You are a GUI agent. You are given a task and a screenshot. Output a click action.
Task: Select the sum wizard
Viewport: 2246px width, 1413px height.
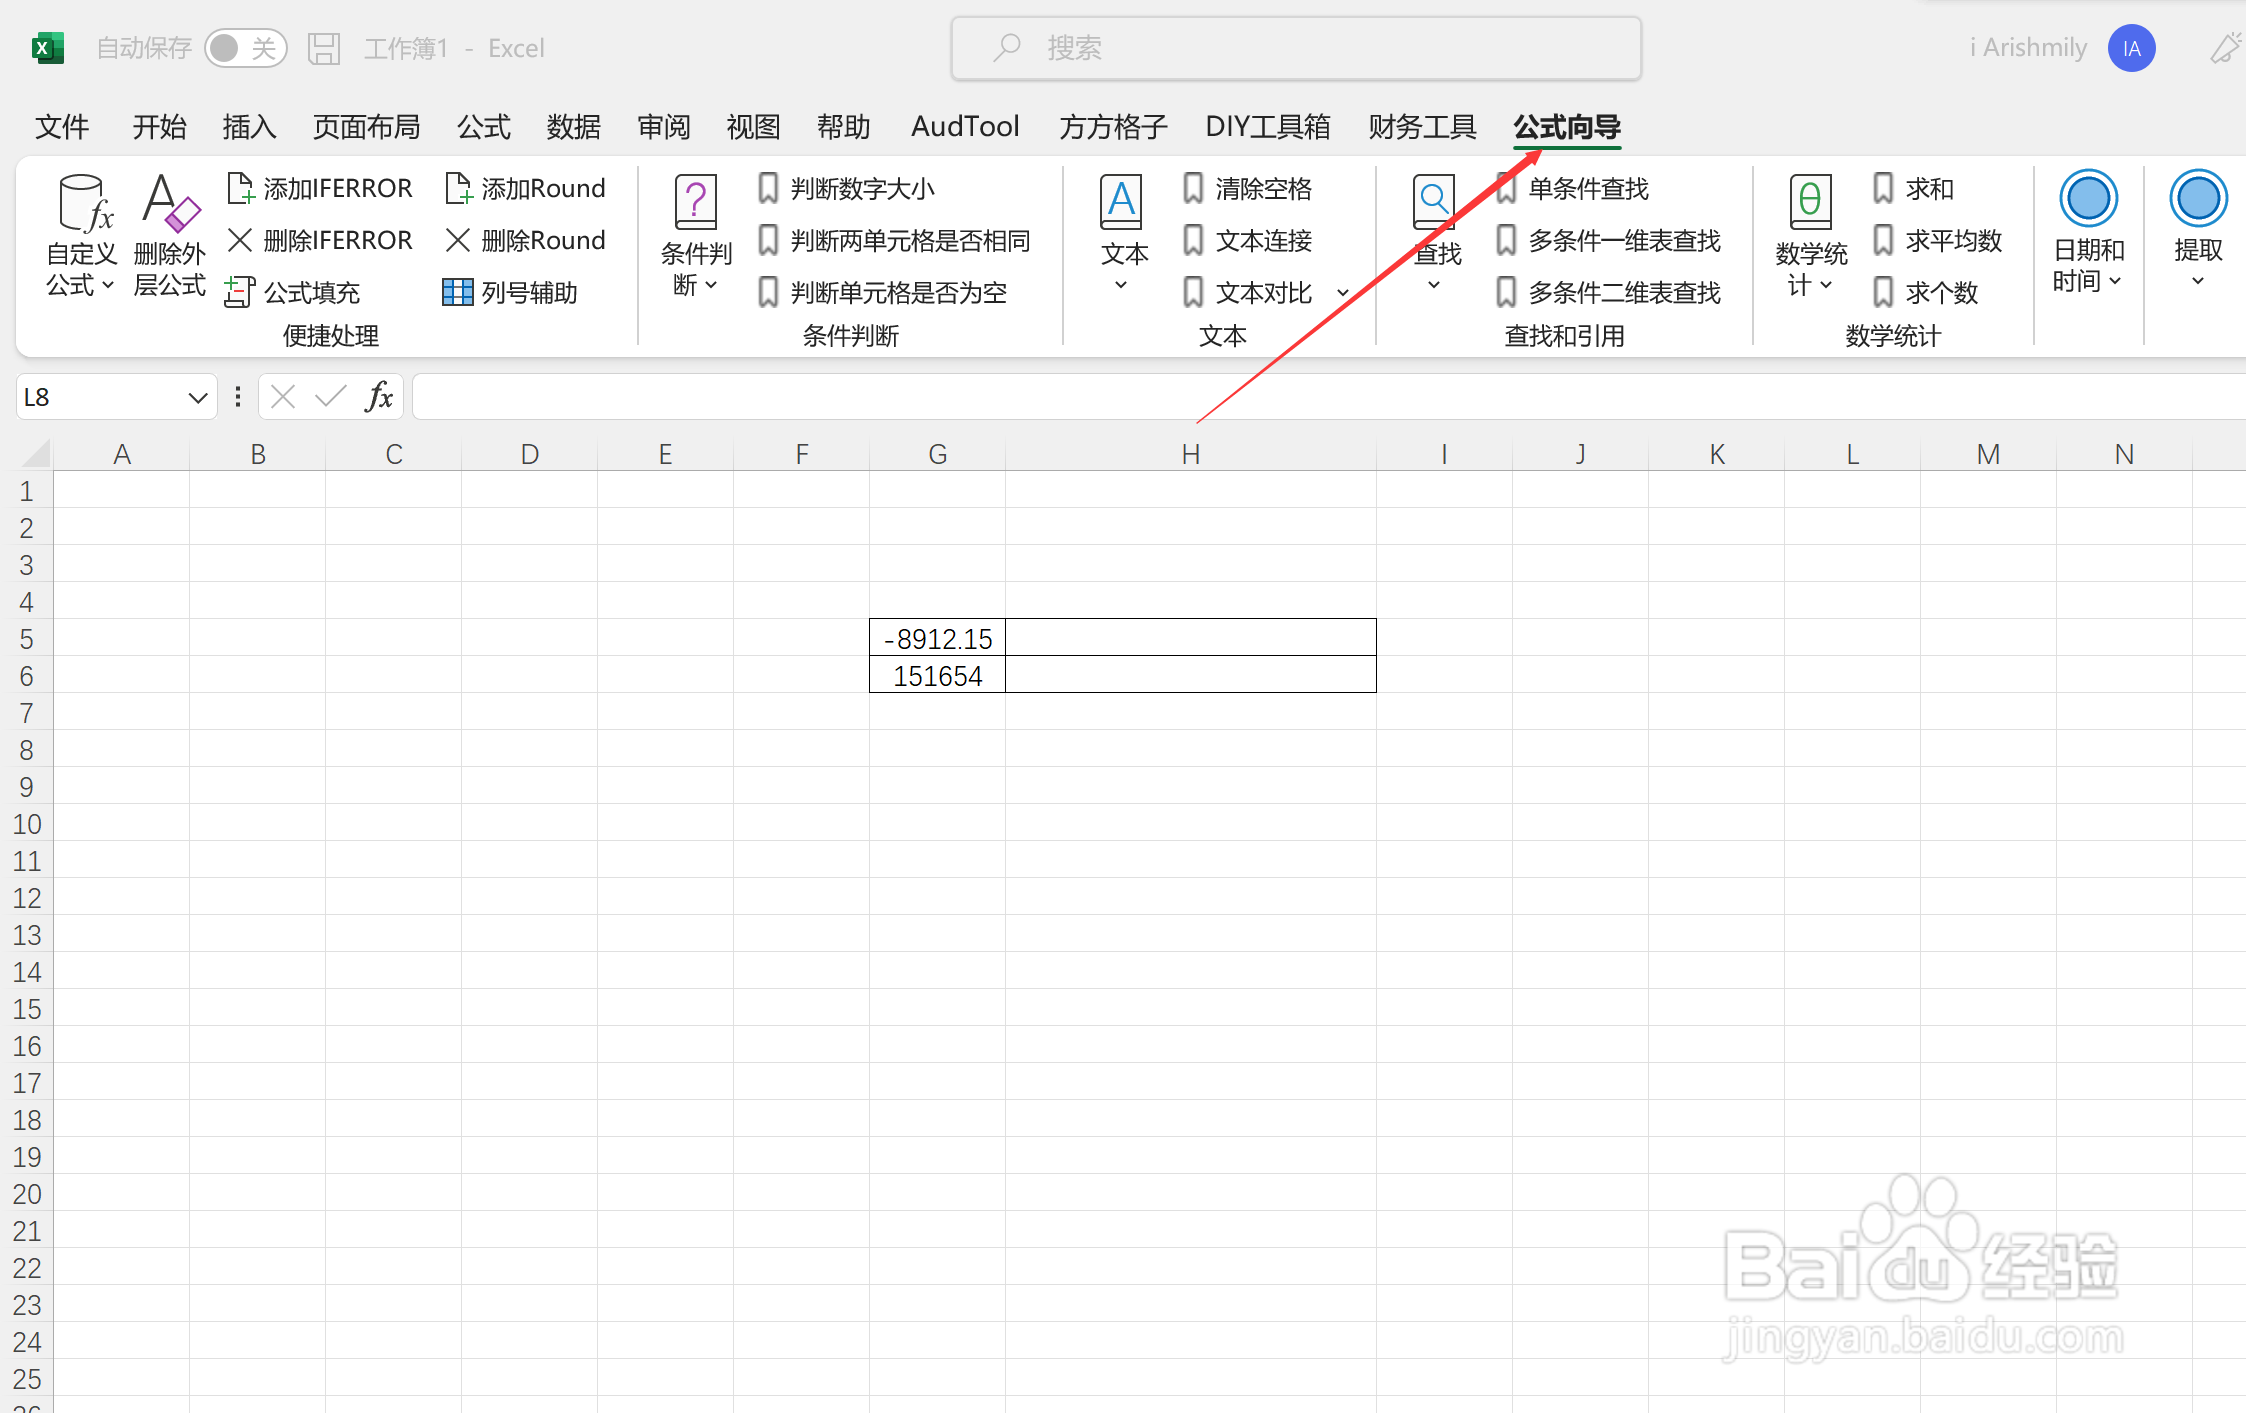(x=1913, y=188)
